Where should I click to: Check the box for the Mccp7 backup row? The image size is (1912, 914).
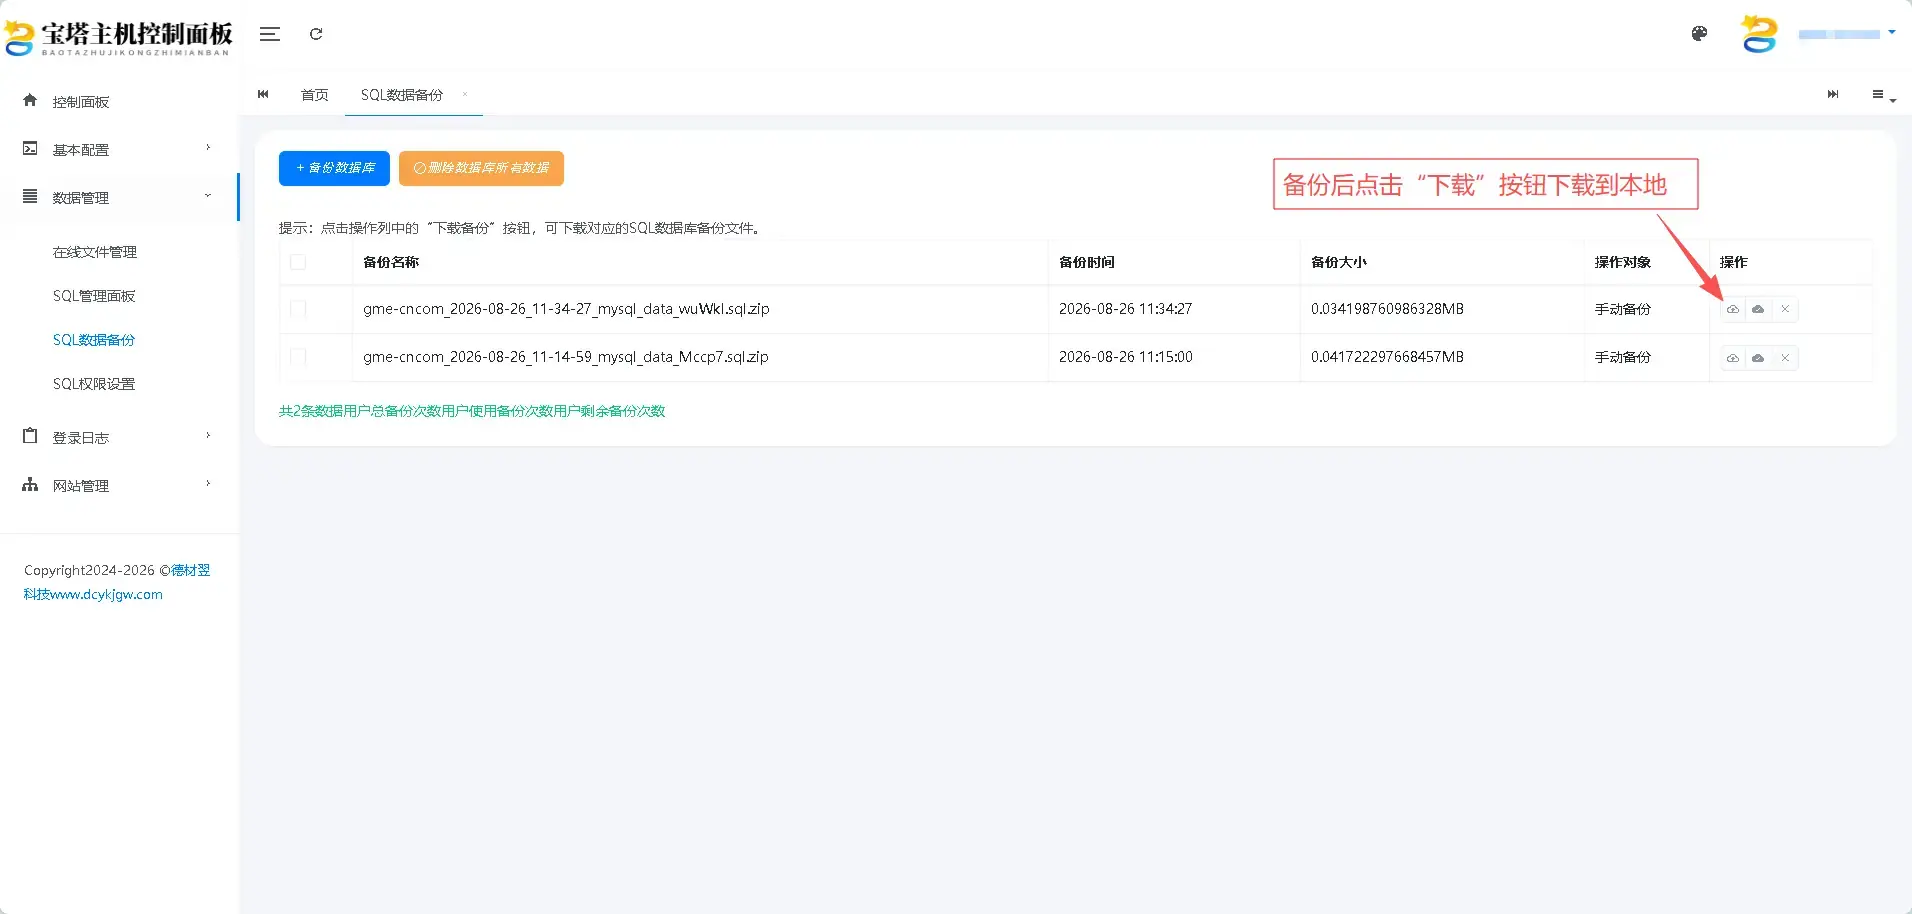click(298, 357)
